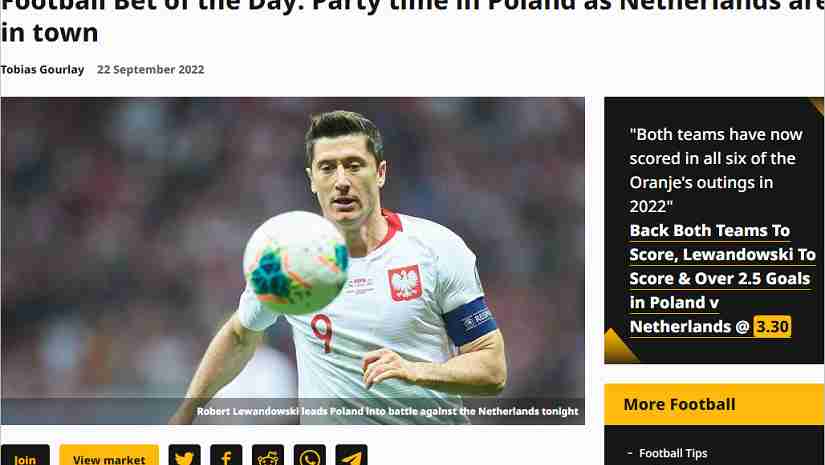
Task: Click the Robert Lewandowski photo
Action: (x=293, y=260)
